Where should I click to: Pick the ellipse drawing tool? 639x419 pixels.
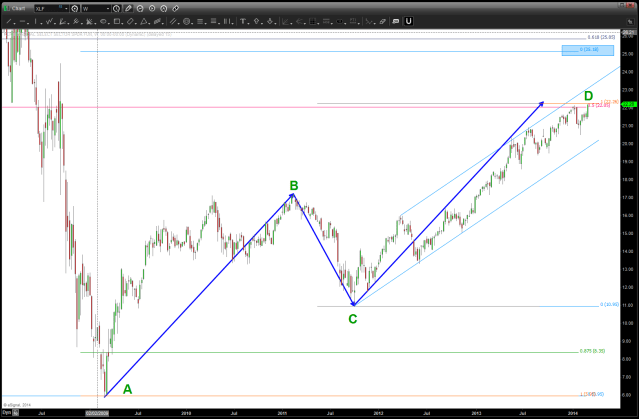tap(103, 21)
